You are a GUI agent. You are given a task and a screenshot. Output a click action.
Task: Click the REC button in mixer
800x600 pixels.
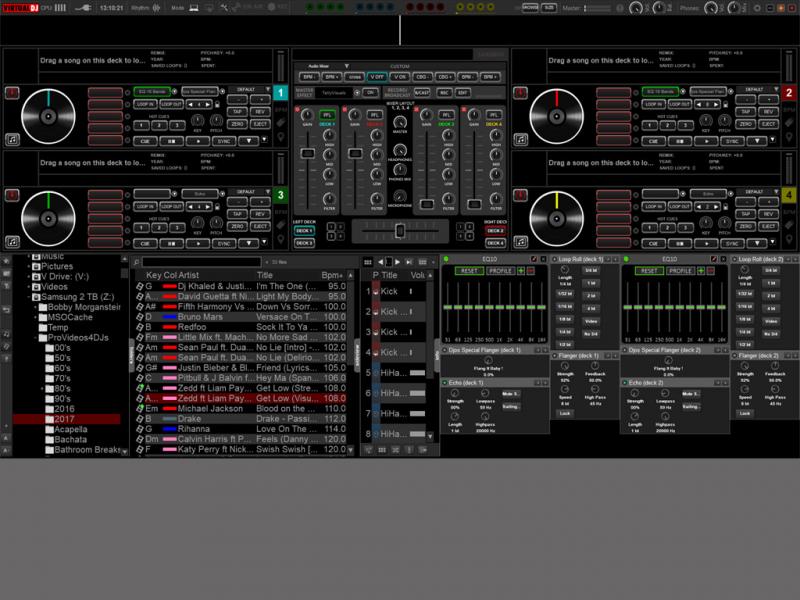click(x=444, y=92)
